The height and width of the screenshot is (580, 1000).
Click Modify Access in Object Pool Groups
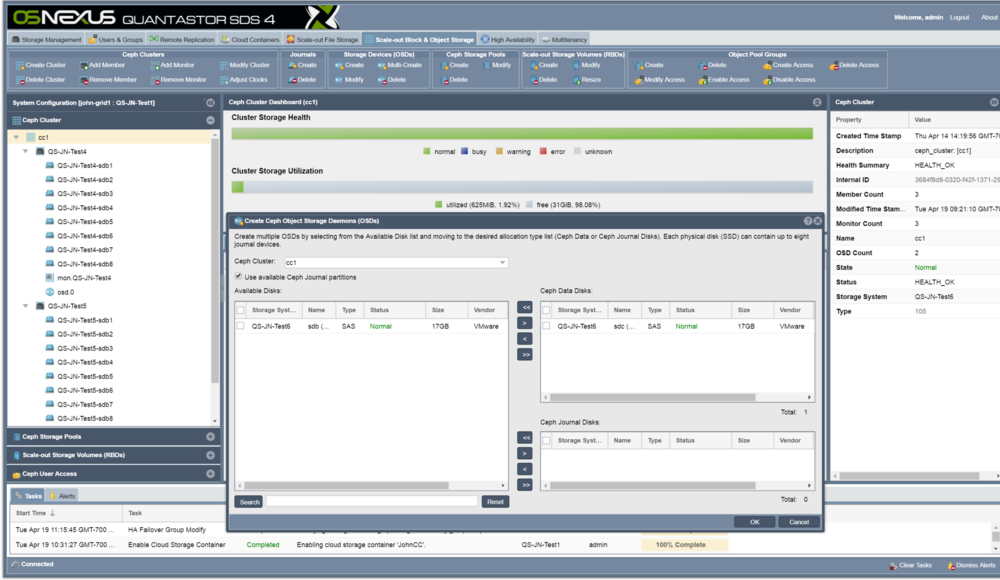[x=659, y=80]
